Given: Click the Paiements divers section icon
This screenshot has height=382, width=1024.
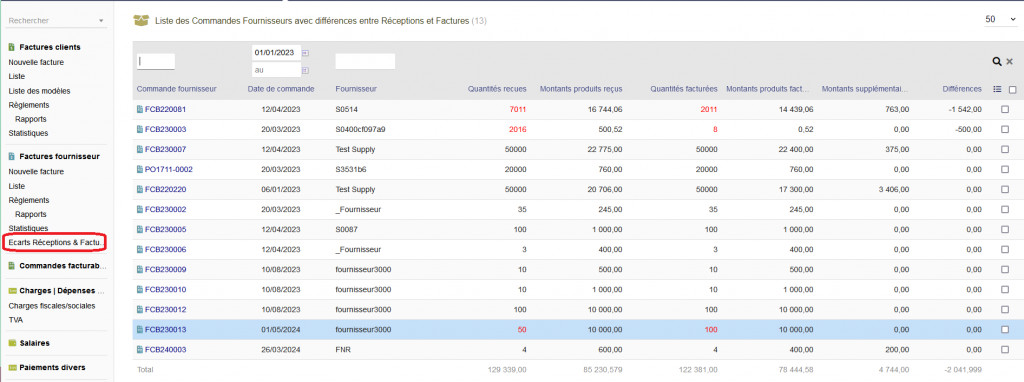Looking at the screenshot, I should pos(12,368).
